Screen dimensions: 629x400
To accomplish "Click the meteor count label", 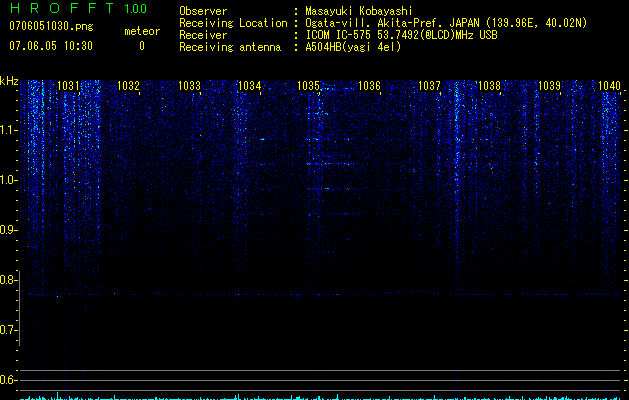I will click(142, 31).
